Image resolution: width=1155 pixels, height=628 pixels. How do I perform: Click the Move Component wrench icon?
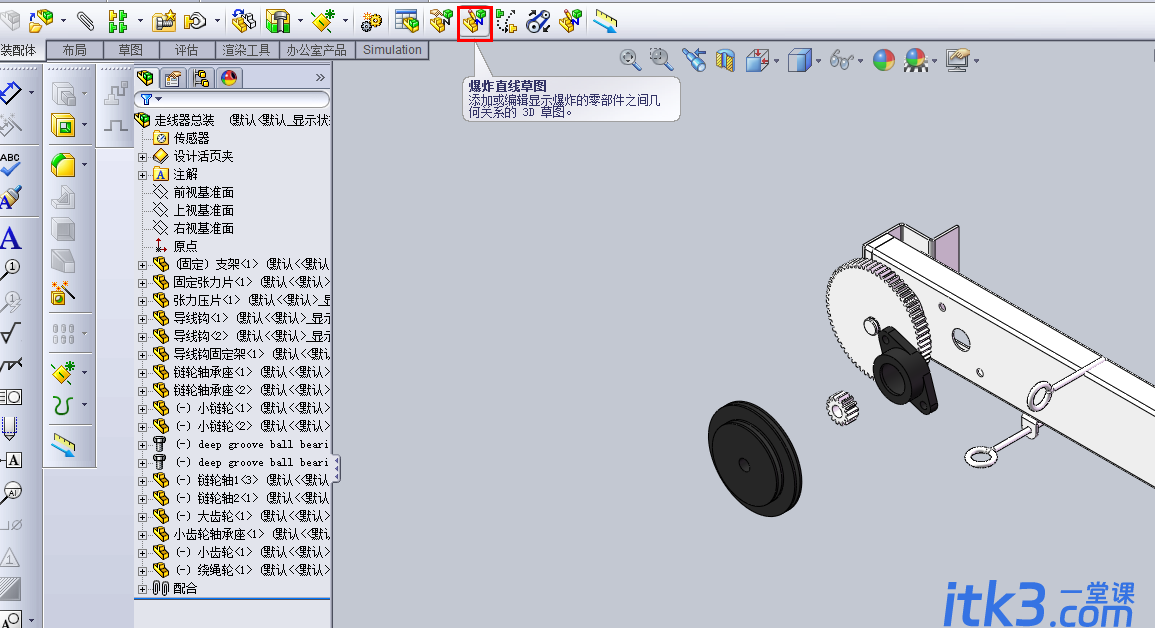195,21
